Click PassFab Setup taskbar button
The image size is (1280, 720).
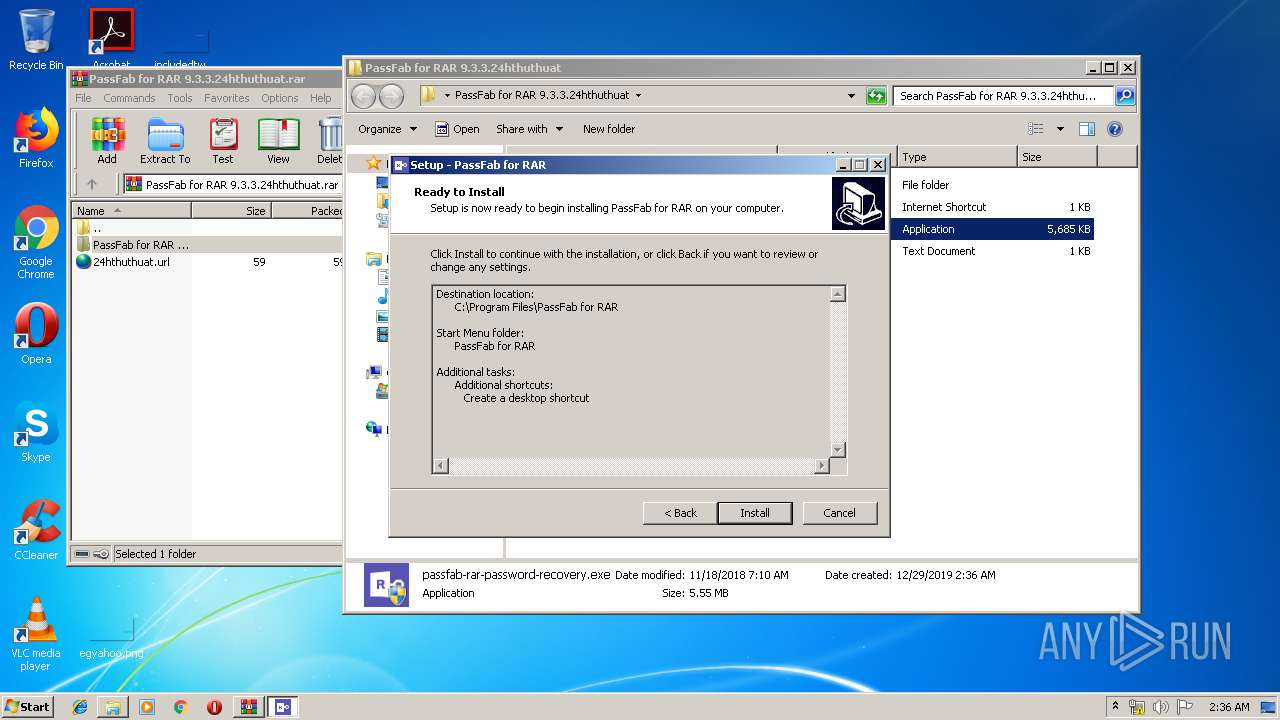click(283, 707)
